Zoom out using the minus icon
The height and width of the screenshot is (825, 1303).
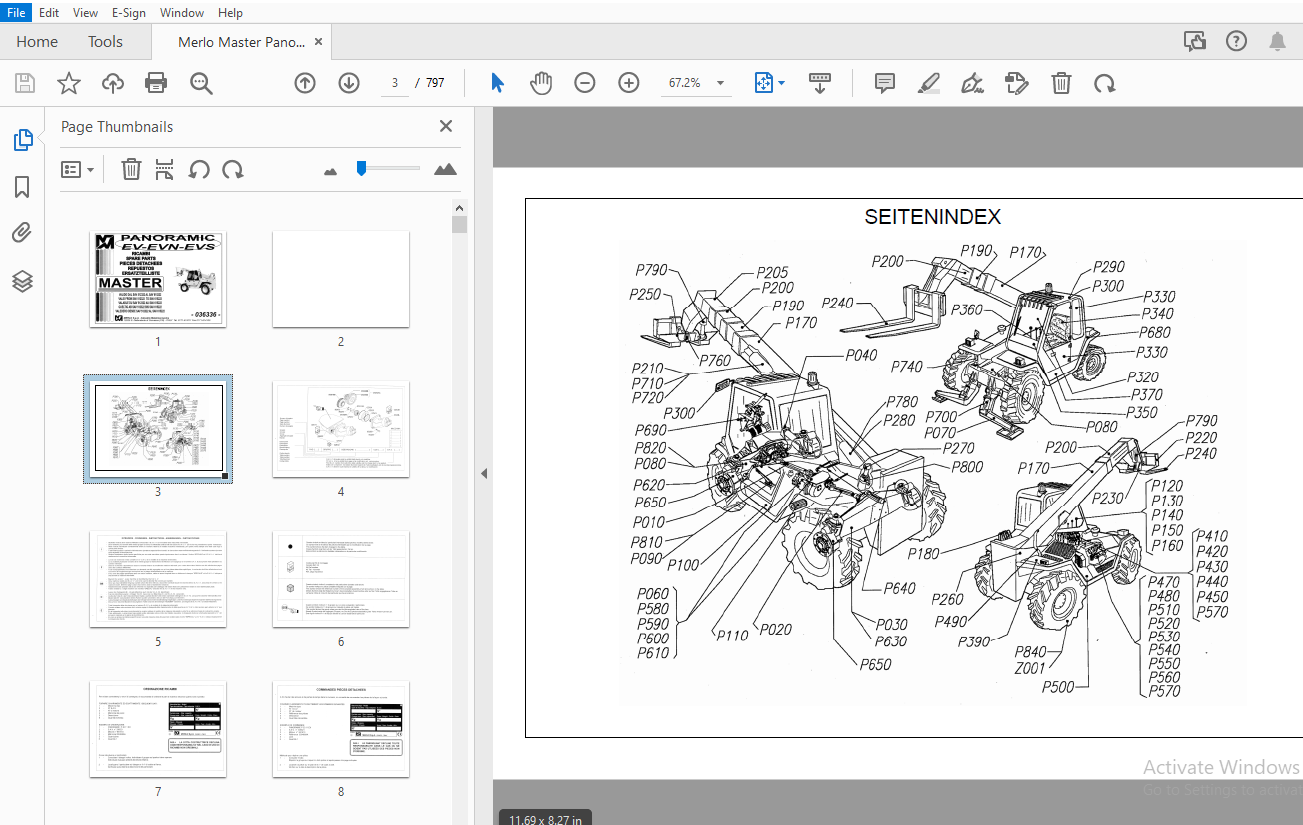585,83
